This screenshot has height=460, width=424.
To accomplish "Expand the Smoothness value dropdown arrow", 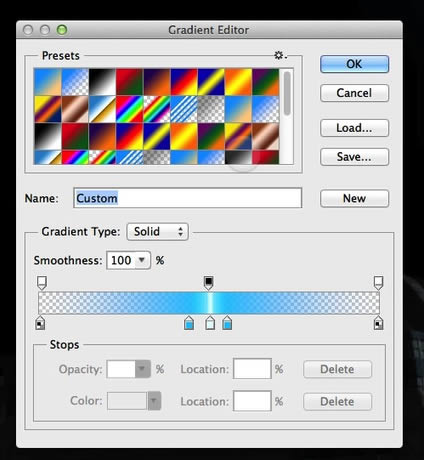I will [x=142, y=260].
